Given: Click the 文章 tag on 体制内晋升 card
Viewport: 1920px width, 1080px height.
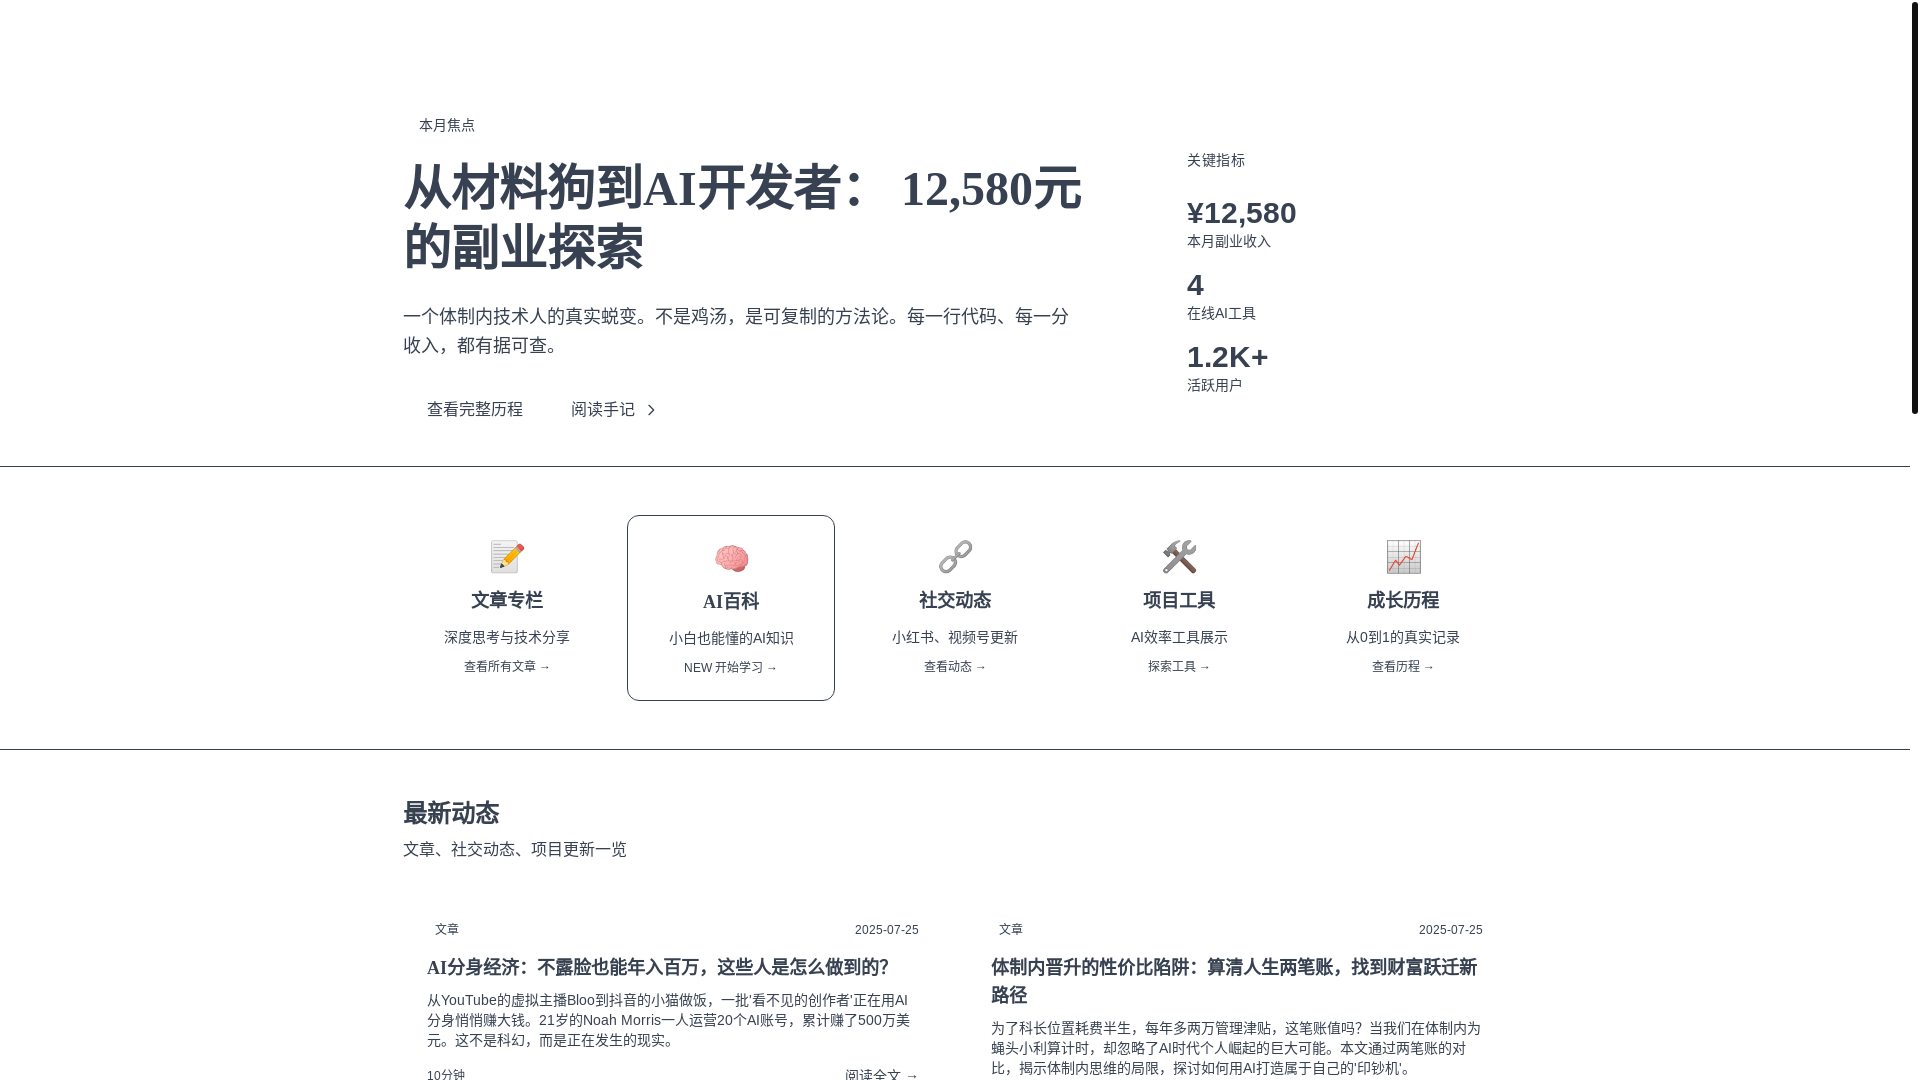Looking at the screenshot, I should 1011,929.
